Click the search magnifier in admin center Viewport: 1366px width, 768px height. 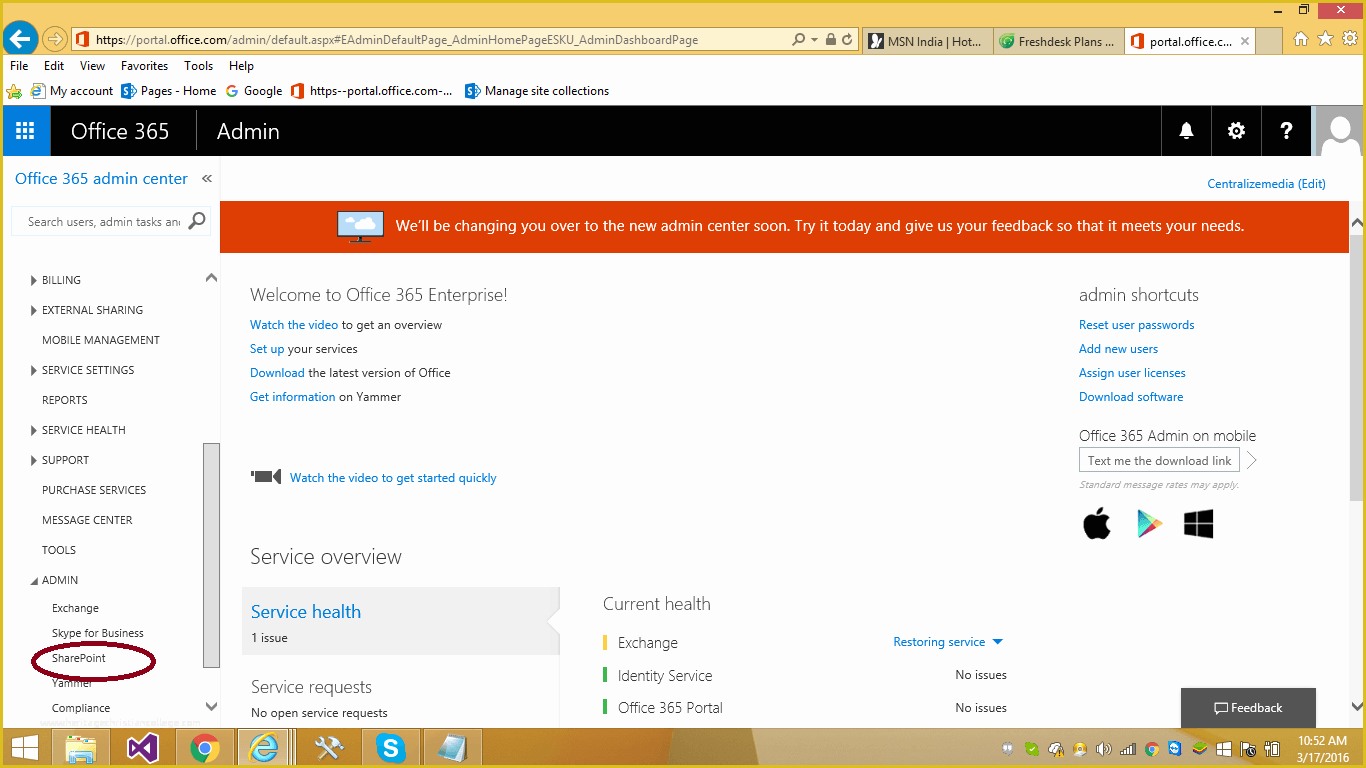click(x=197, y=221)
